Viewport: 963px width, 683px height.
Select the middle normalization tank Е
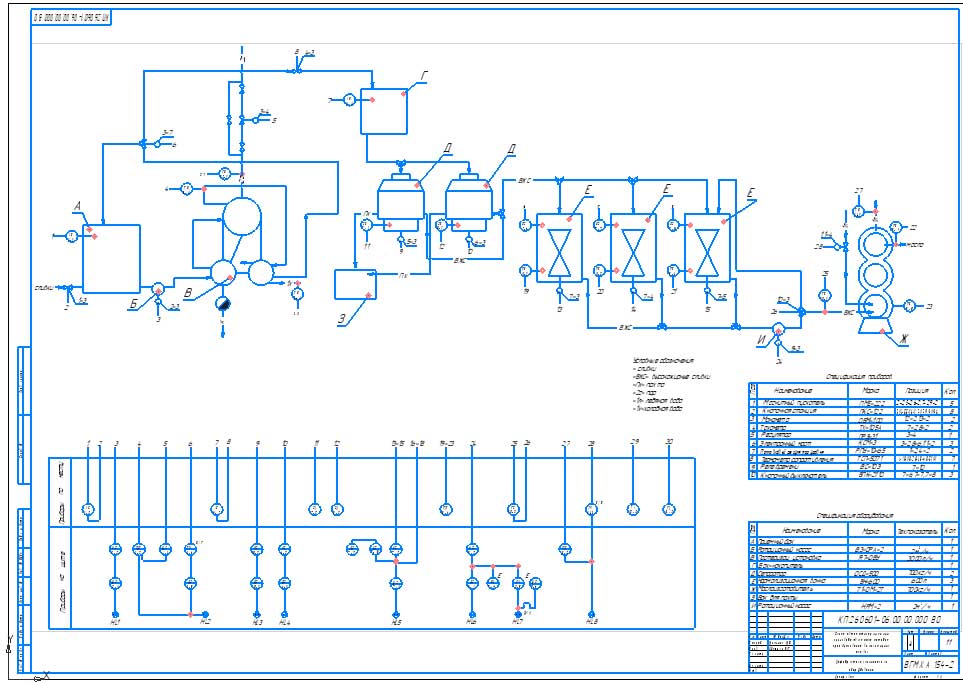[x=633, y=248]
